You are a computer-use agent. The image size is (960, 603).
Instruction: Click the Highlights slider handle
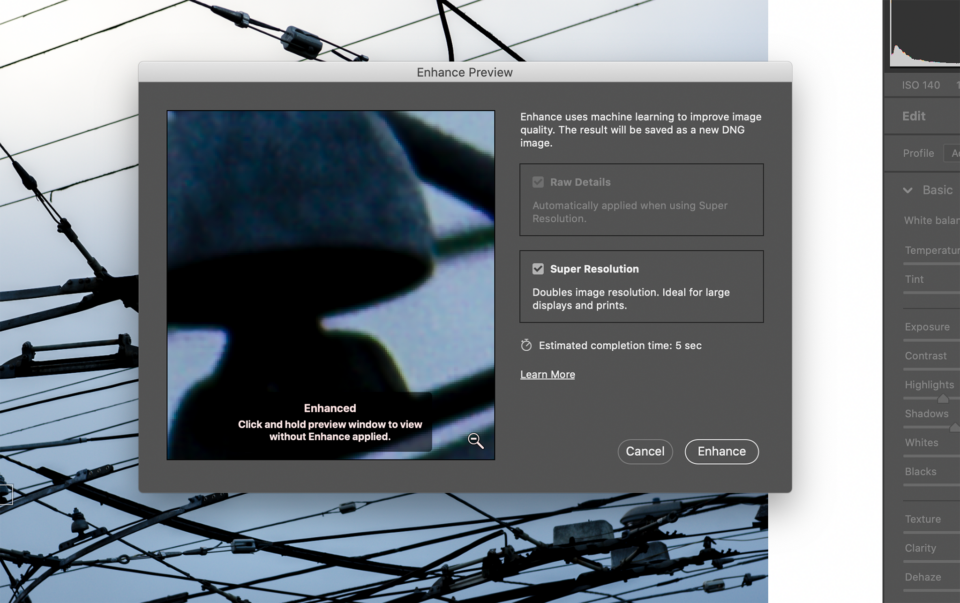[942, 398]
